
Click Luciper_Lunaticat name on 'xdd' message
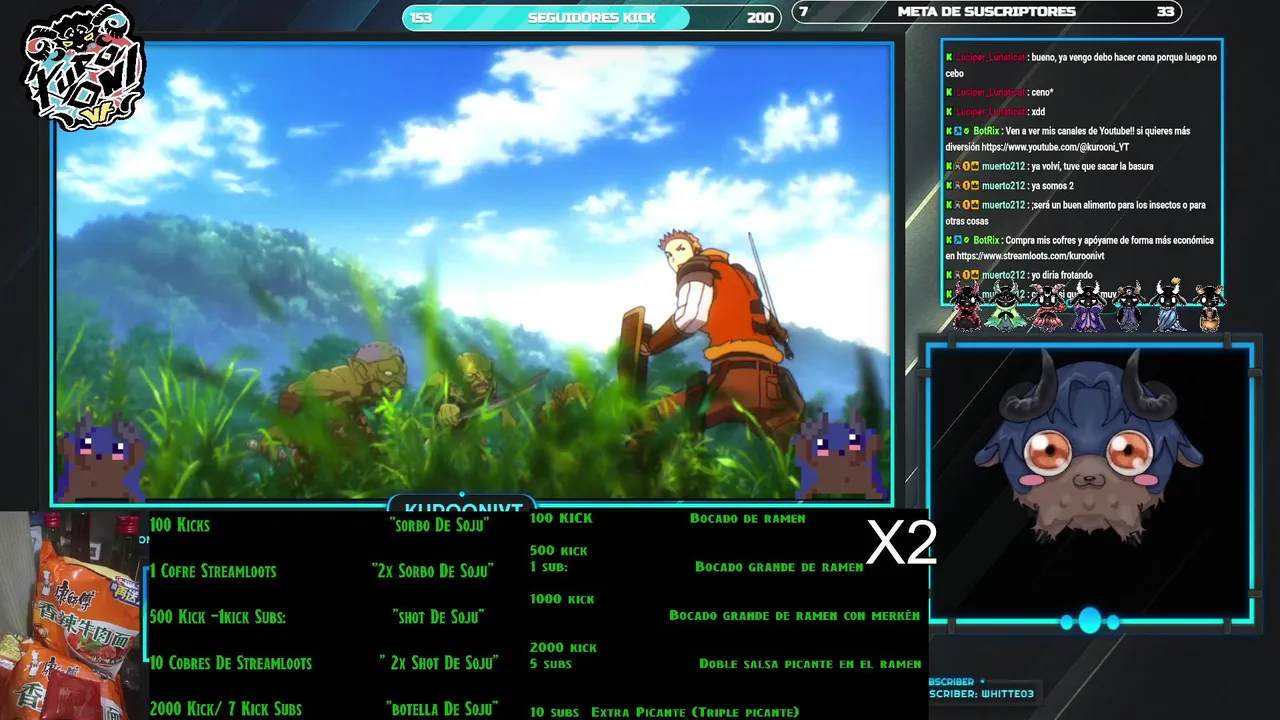[x=991, y=112]
